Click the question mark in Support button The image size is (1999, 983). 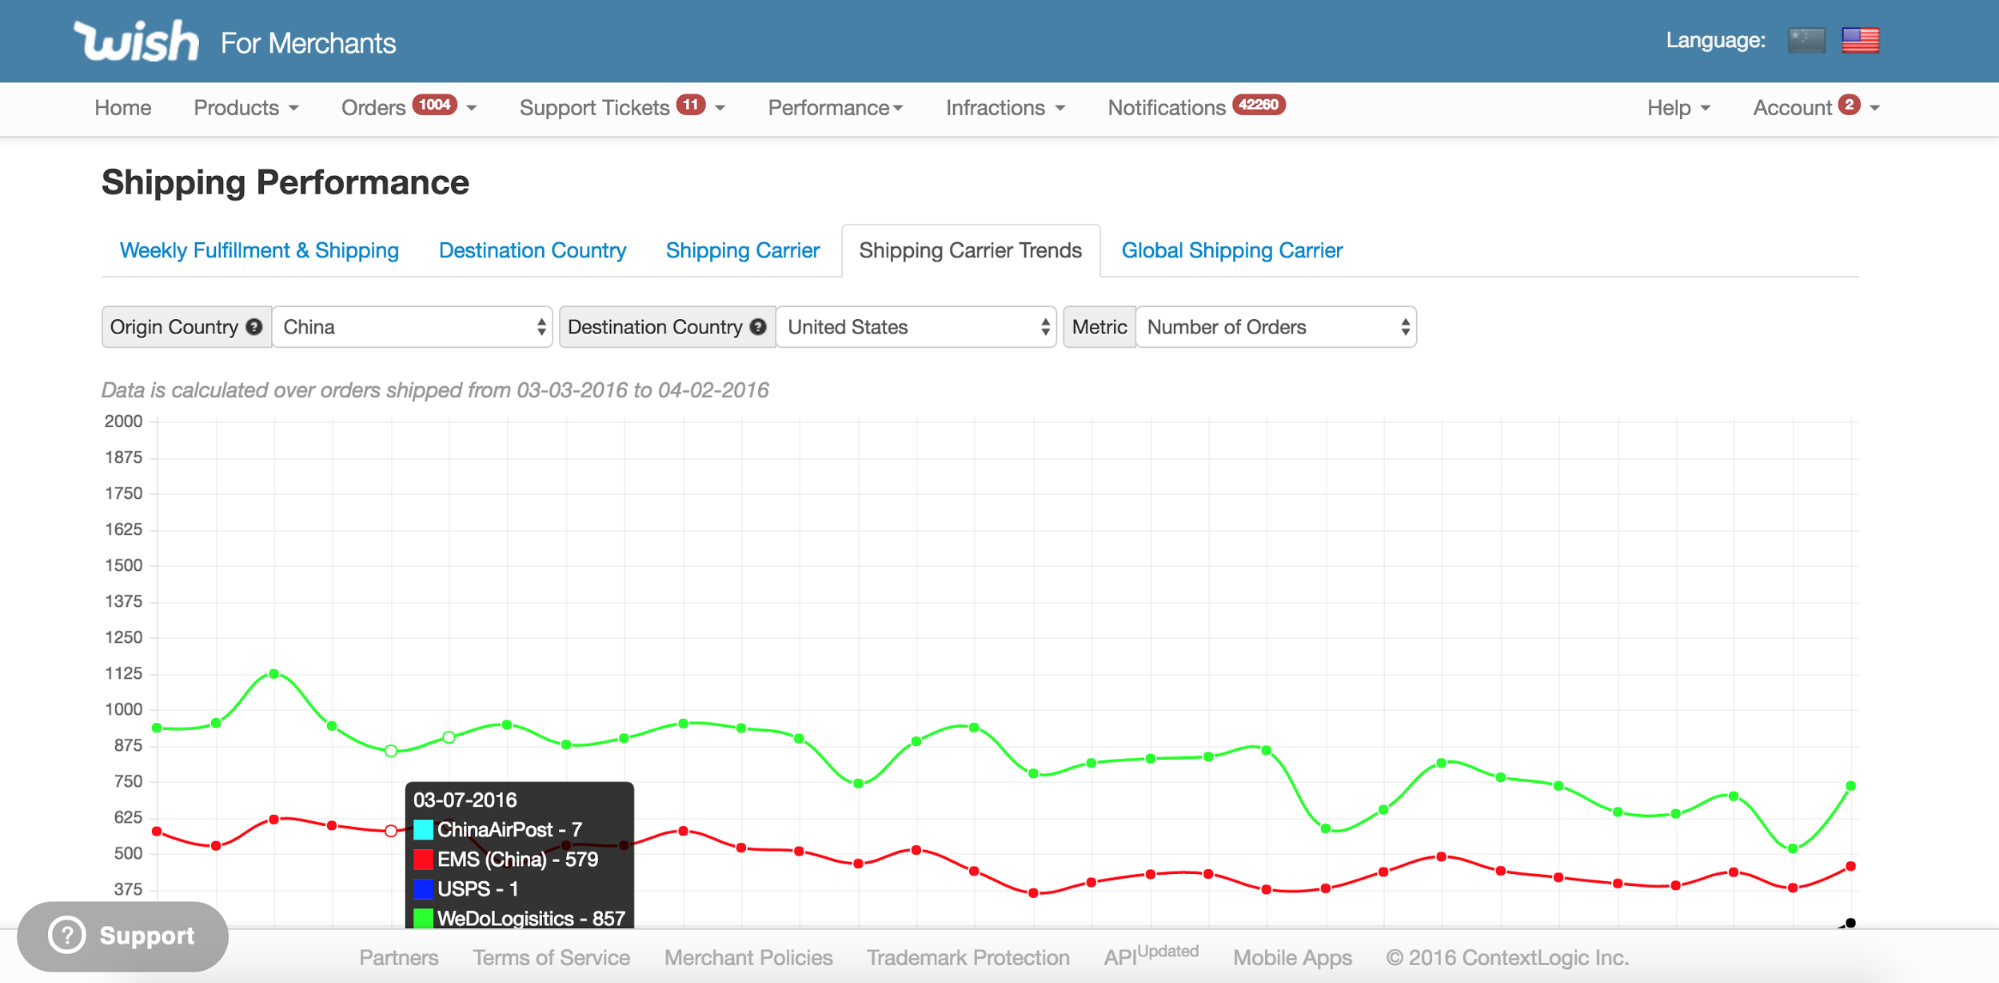67,936
